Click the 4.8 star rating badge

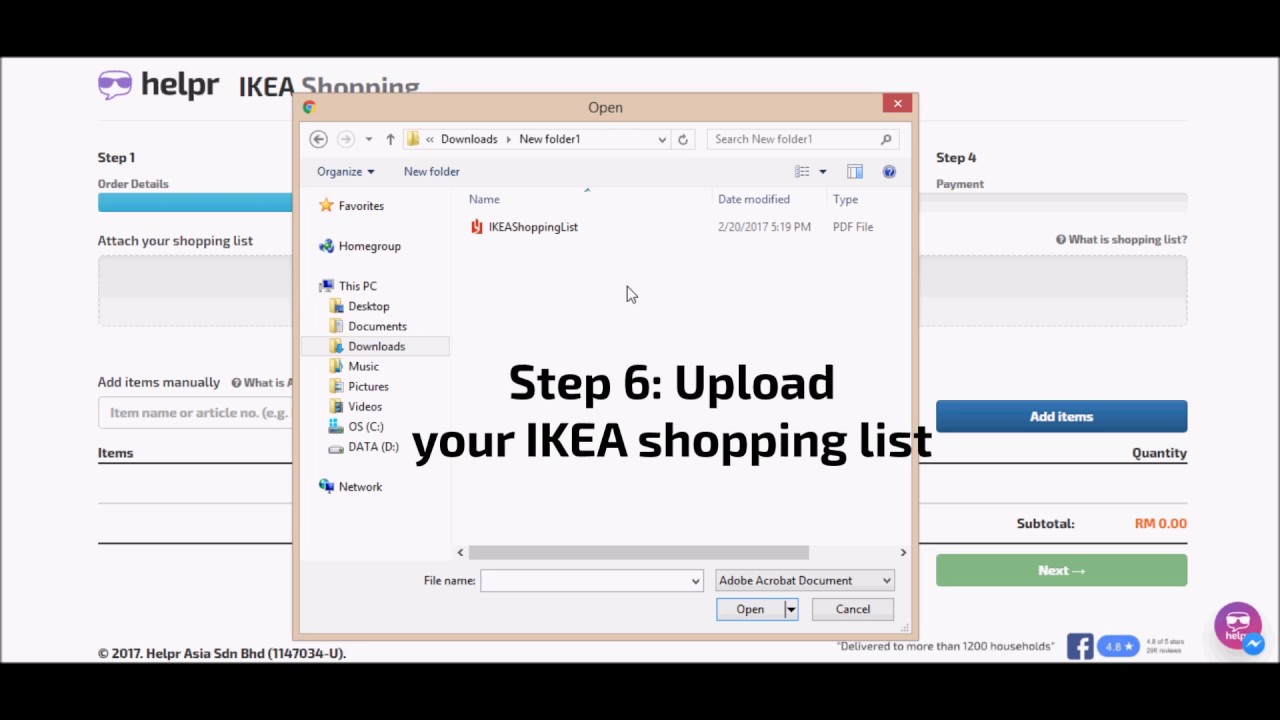[1119, 646]
